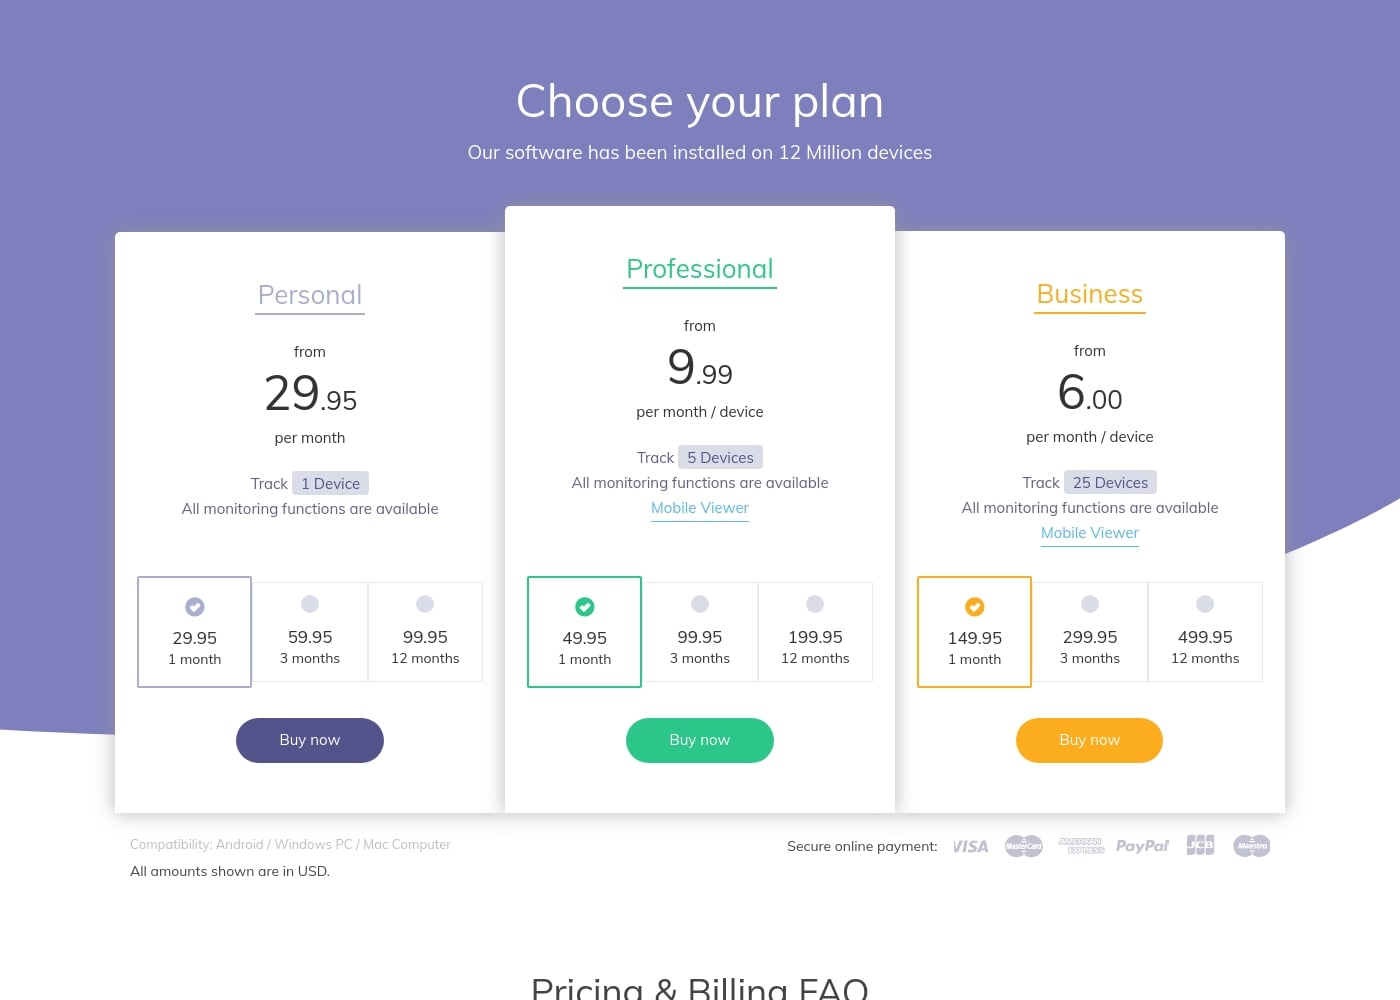Screen dimensions: 1400x1000
Task: Select the Business plan heading
Action: point(1089,294)
